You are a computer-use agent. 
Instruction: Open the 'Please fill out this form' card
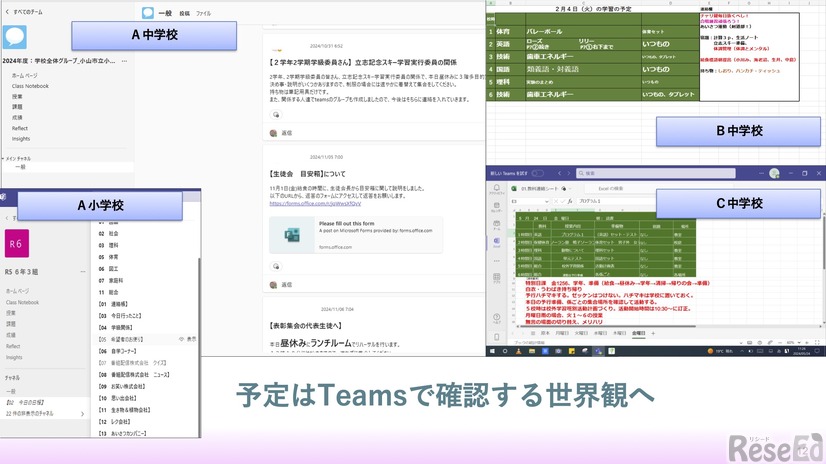click(356, 234)
